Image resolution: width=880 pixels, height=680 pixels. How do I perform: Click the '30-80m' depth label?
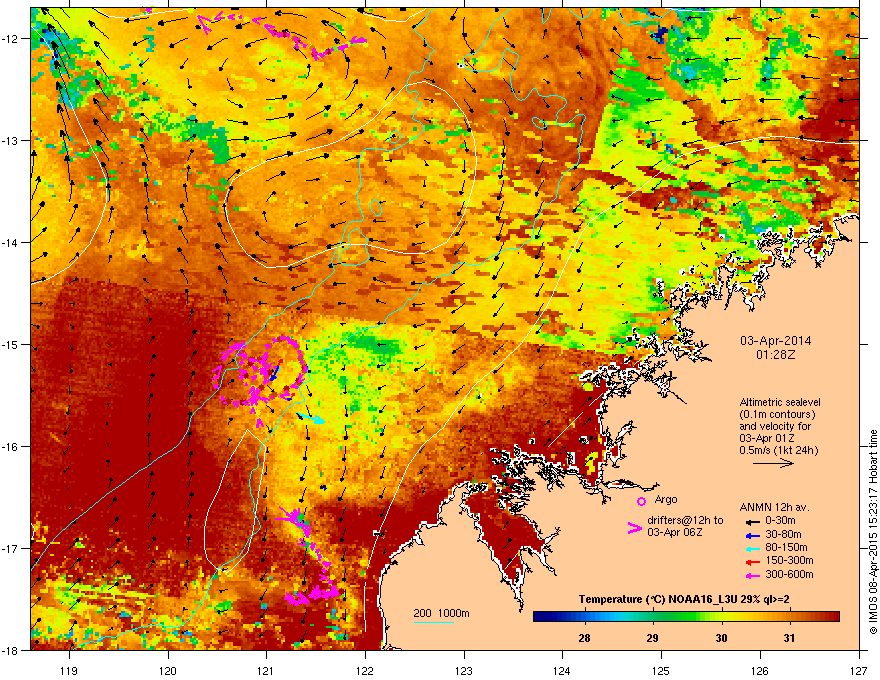pos(783,534)
